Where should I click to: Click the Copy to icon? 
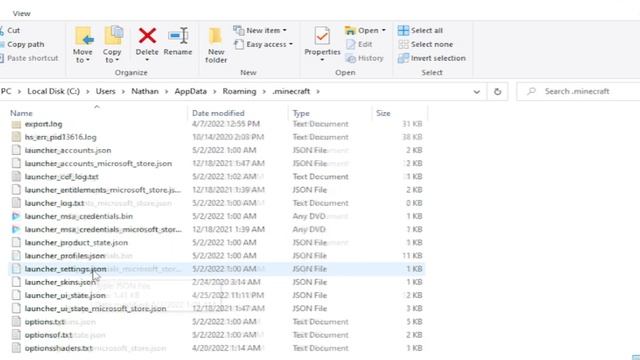coord(113,36)
